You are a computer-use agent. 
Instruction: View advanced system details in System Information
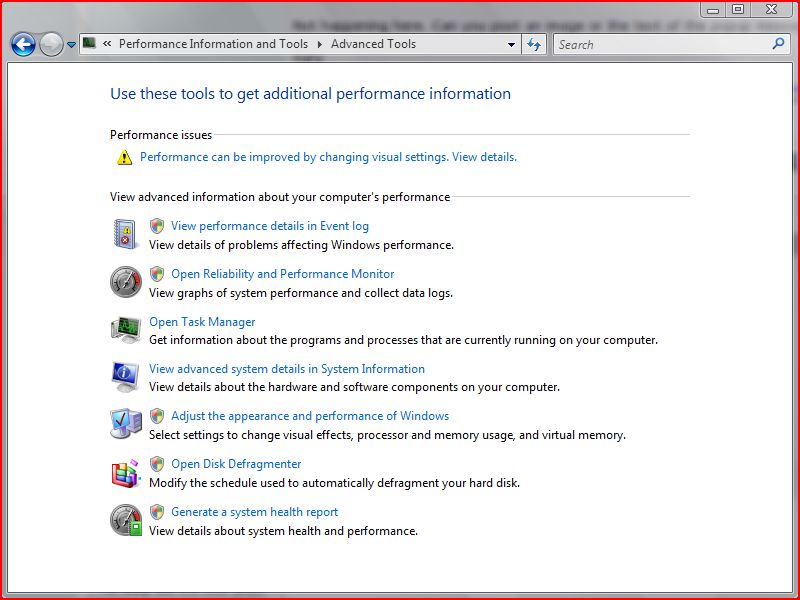pyautogui.click(x=287, y=369)
